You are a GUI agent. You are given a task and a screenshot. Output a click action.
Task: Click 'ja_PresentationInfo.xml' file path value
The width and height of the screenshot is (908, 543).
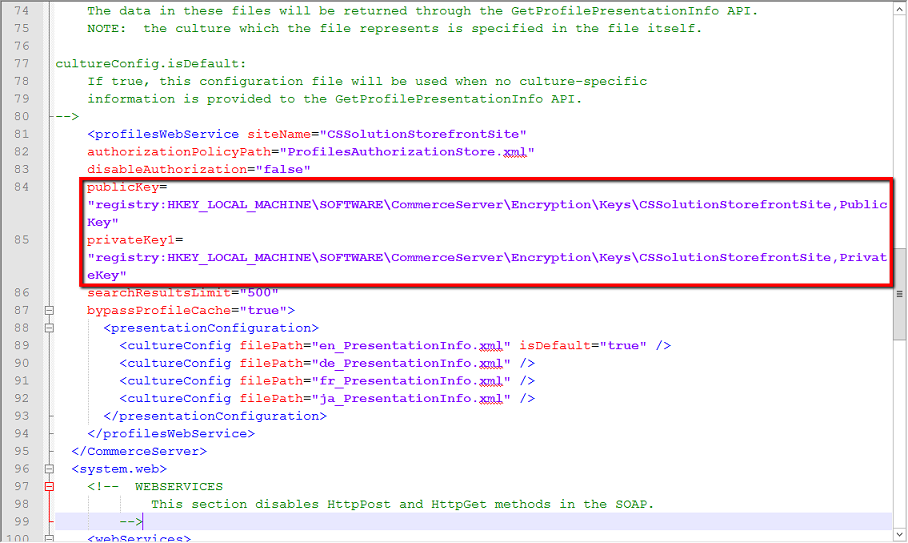pos(411,398)
